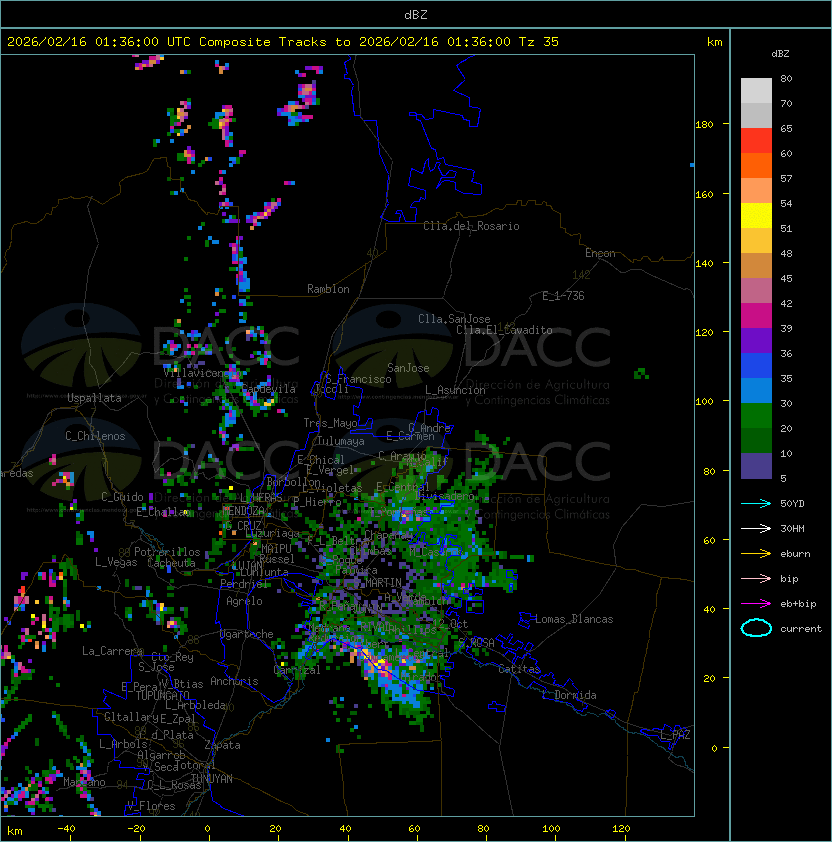Click the Uspallata place label
This screenshot has width=832, height=842.
coord(94,398)
